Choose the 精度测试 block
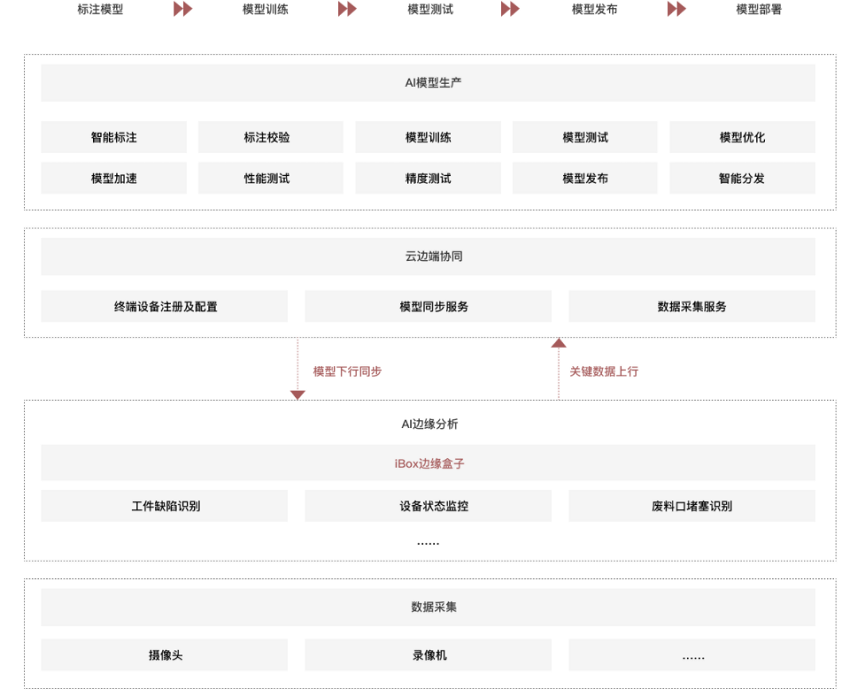This screenshot has height=696, width=850. pyautogui.click(x=428, y=178)
